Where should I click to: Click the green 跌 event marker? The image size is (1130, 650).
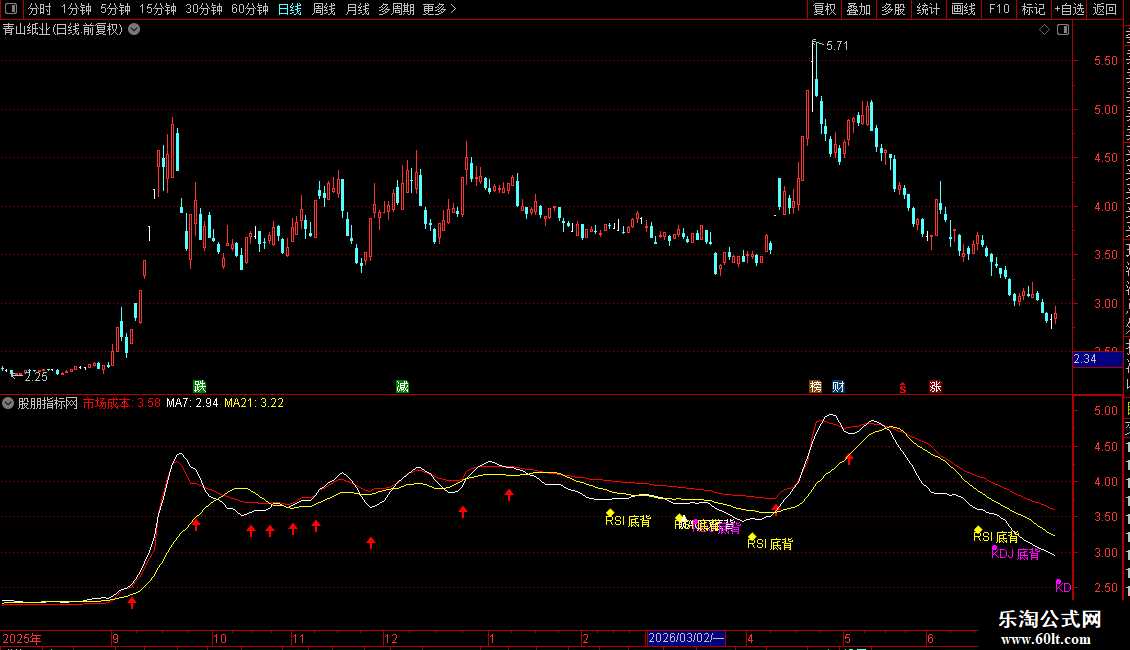(200, 386)
